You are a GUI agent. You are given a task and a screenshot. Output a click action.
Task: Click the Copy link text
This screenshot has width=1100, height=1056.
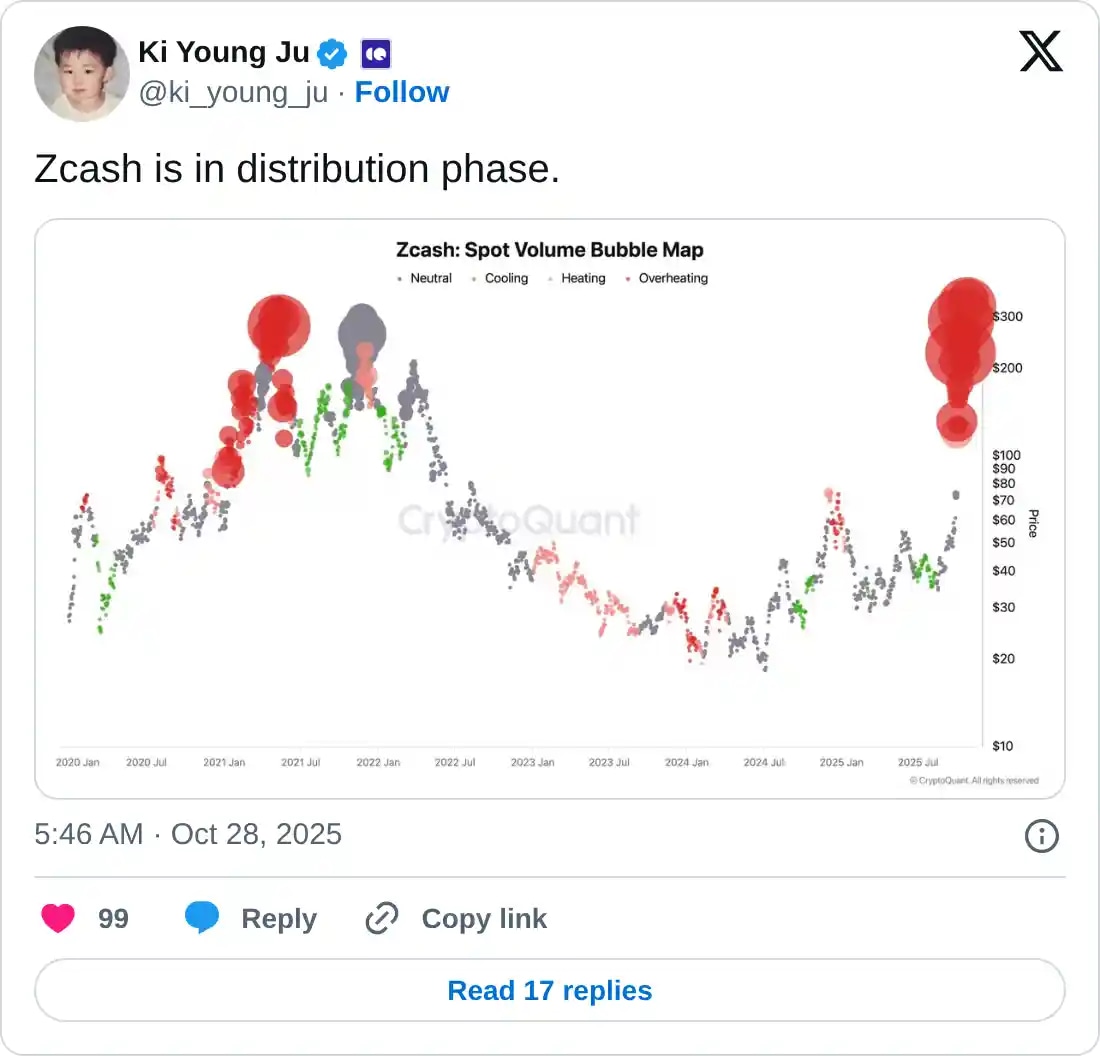484,918
